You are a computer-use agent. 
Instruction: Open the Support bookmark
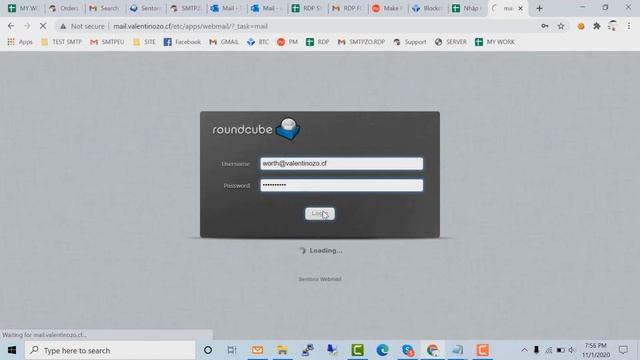pos(410,42)
